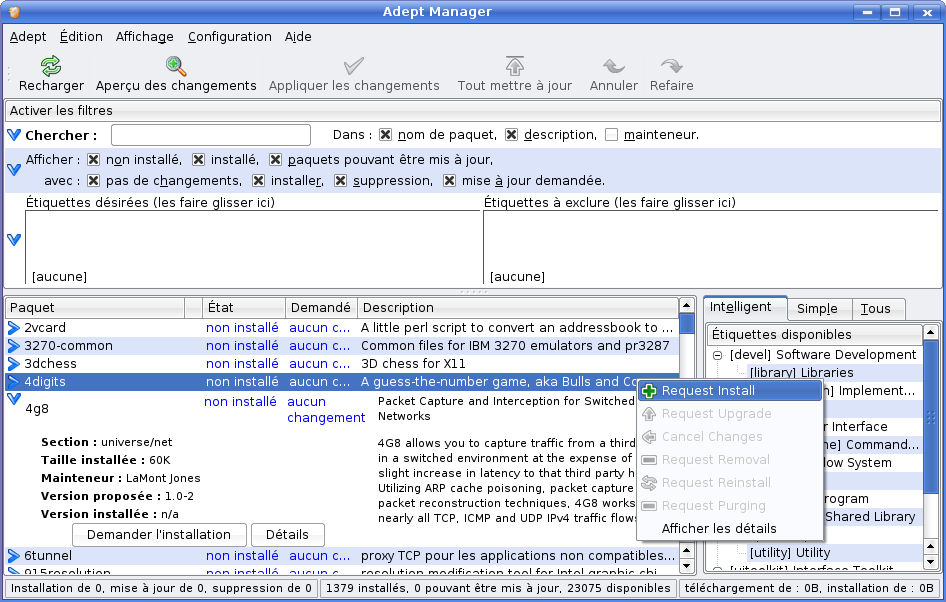Screen dimensions: 946x602
Task: Open the Adept menu
Action: coord(28,37)
